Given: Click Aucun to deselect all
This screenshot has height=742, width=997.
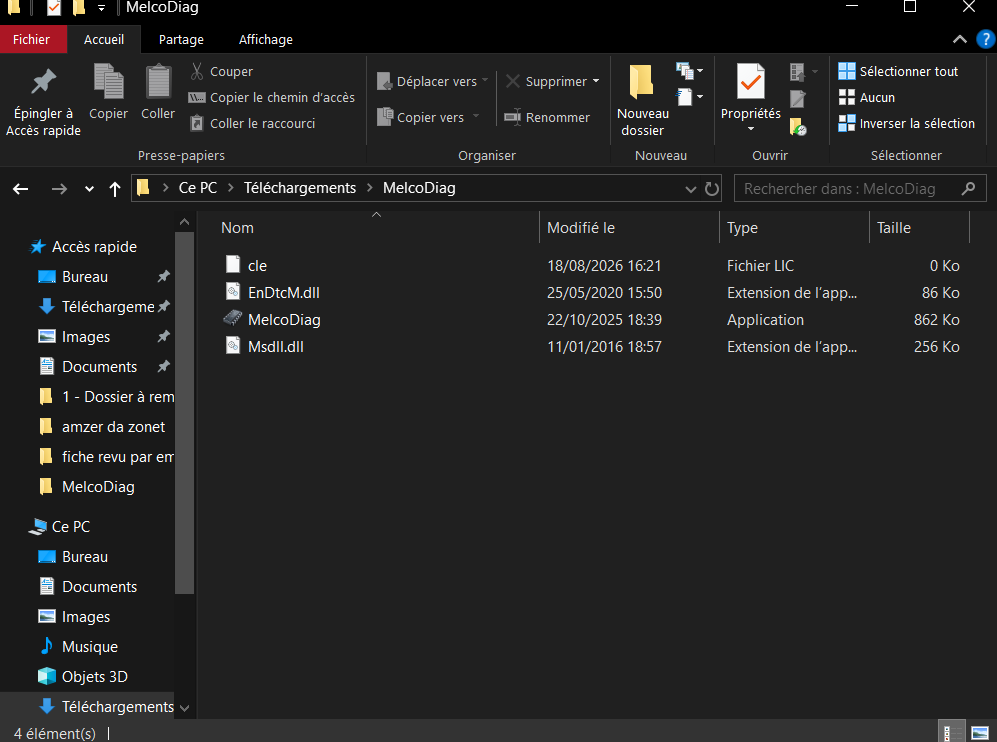Looking at the screenshot, I should (x=867, y=97).
